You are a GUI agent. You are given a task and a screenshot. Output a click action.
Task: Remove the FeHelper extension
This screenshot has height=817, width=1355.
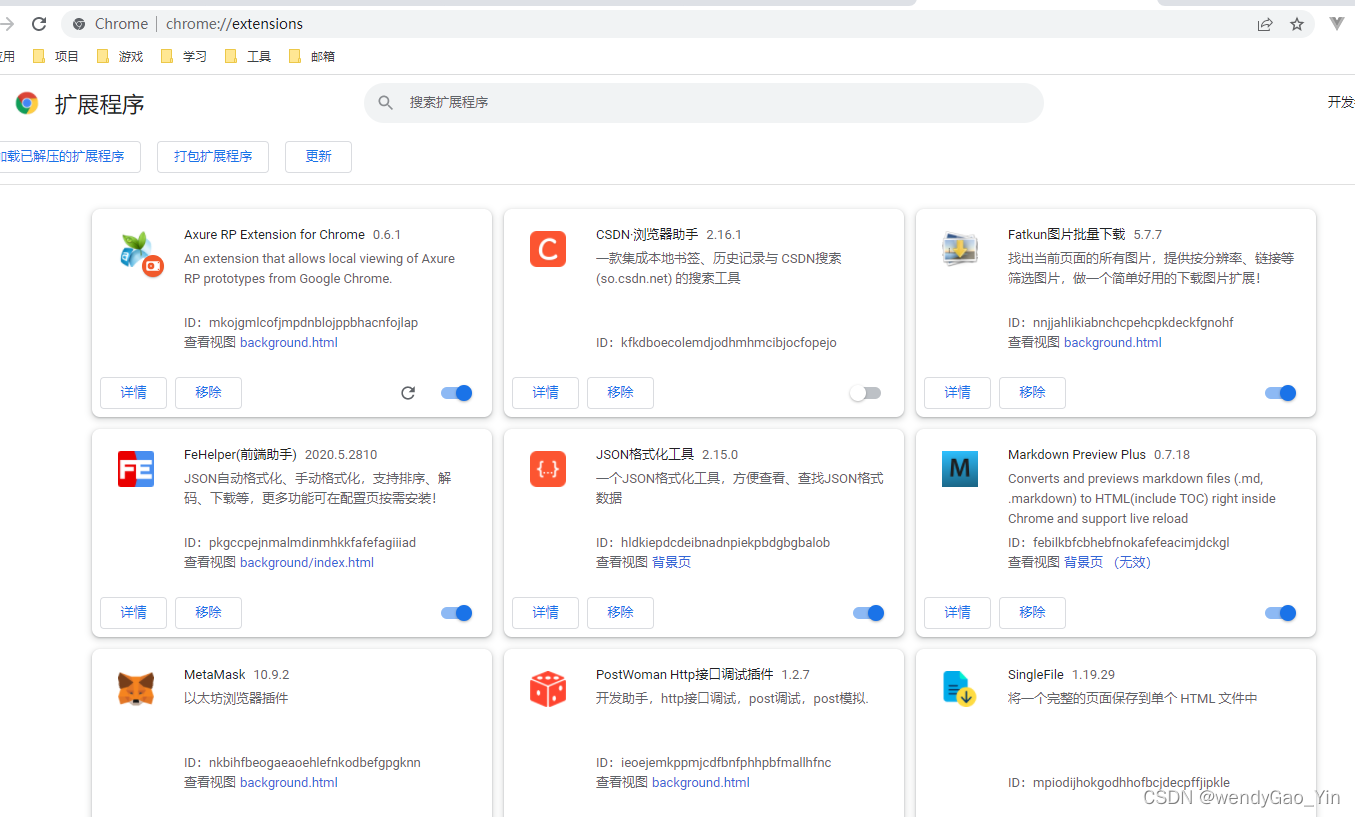point(208,612)
